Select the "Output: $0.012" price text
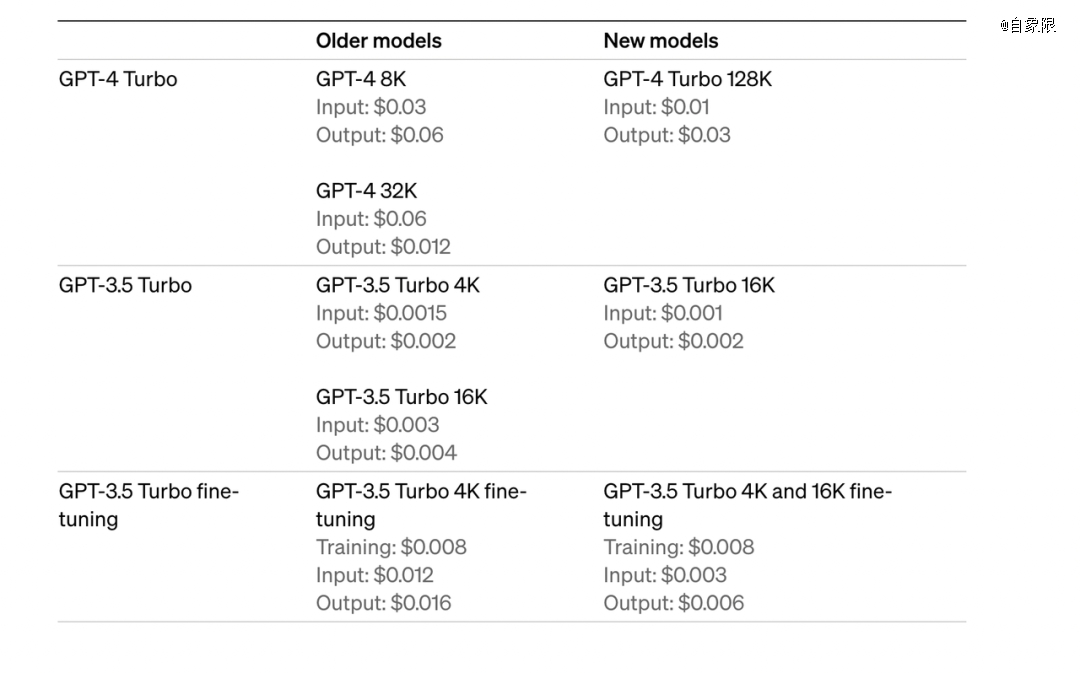Viewport: 1080px width, 673px height. tap(383, 247)
